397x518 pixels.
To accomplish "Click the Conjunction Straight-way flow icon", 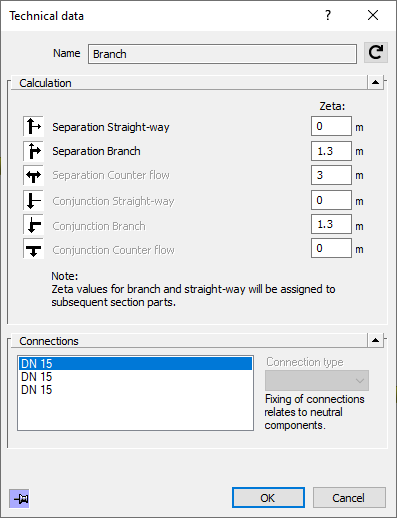I will pos(33,200).
